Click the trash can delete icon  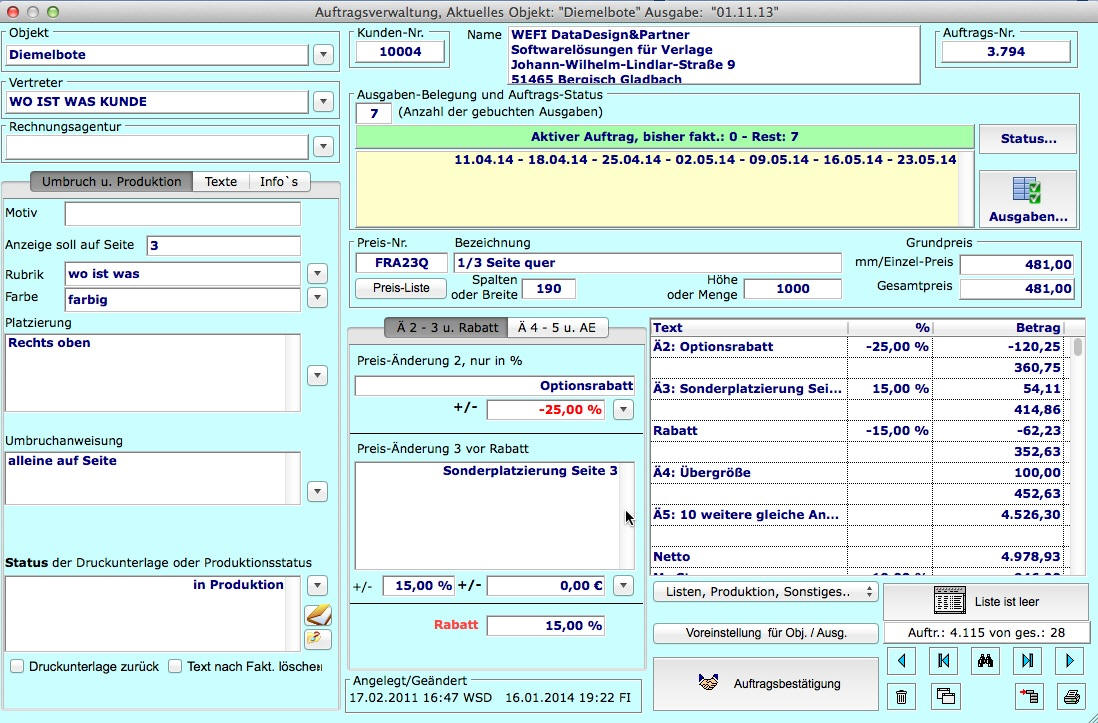(x=902, y=697)
